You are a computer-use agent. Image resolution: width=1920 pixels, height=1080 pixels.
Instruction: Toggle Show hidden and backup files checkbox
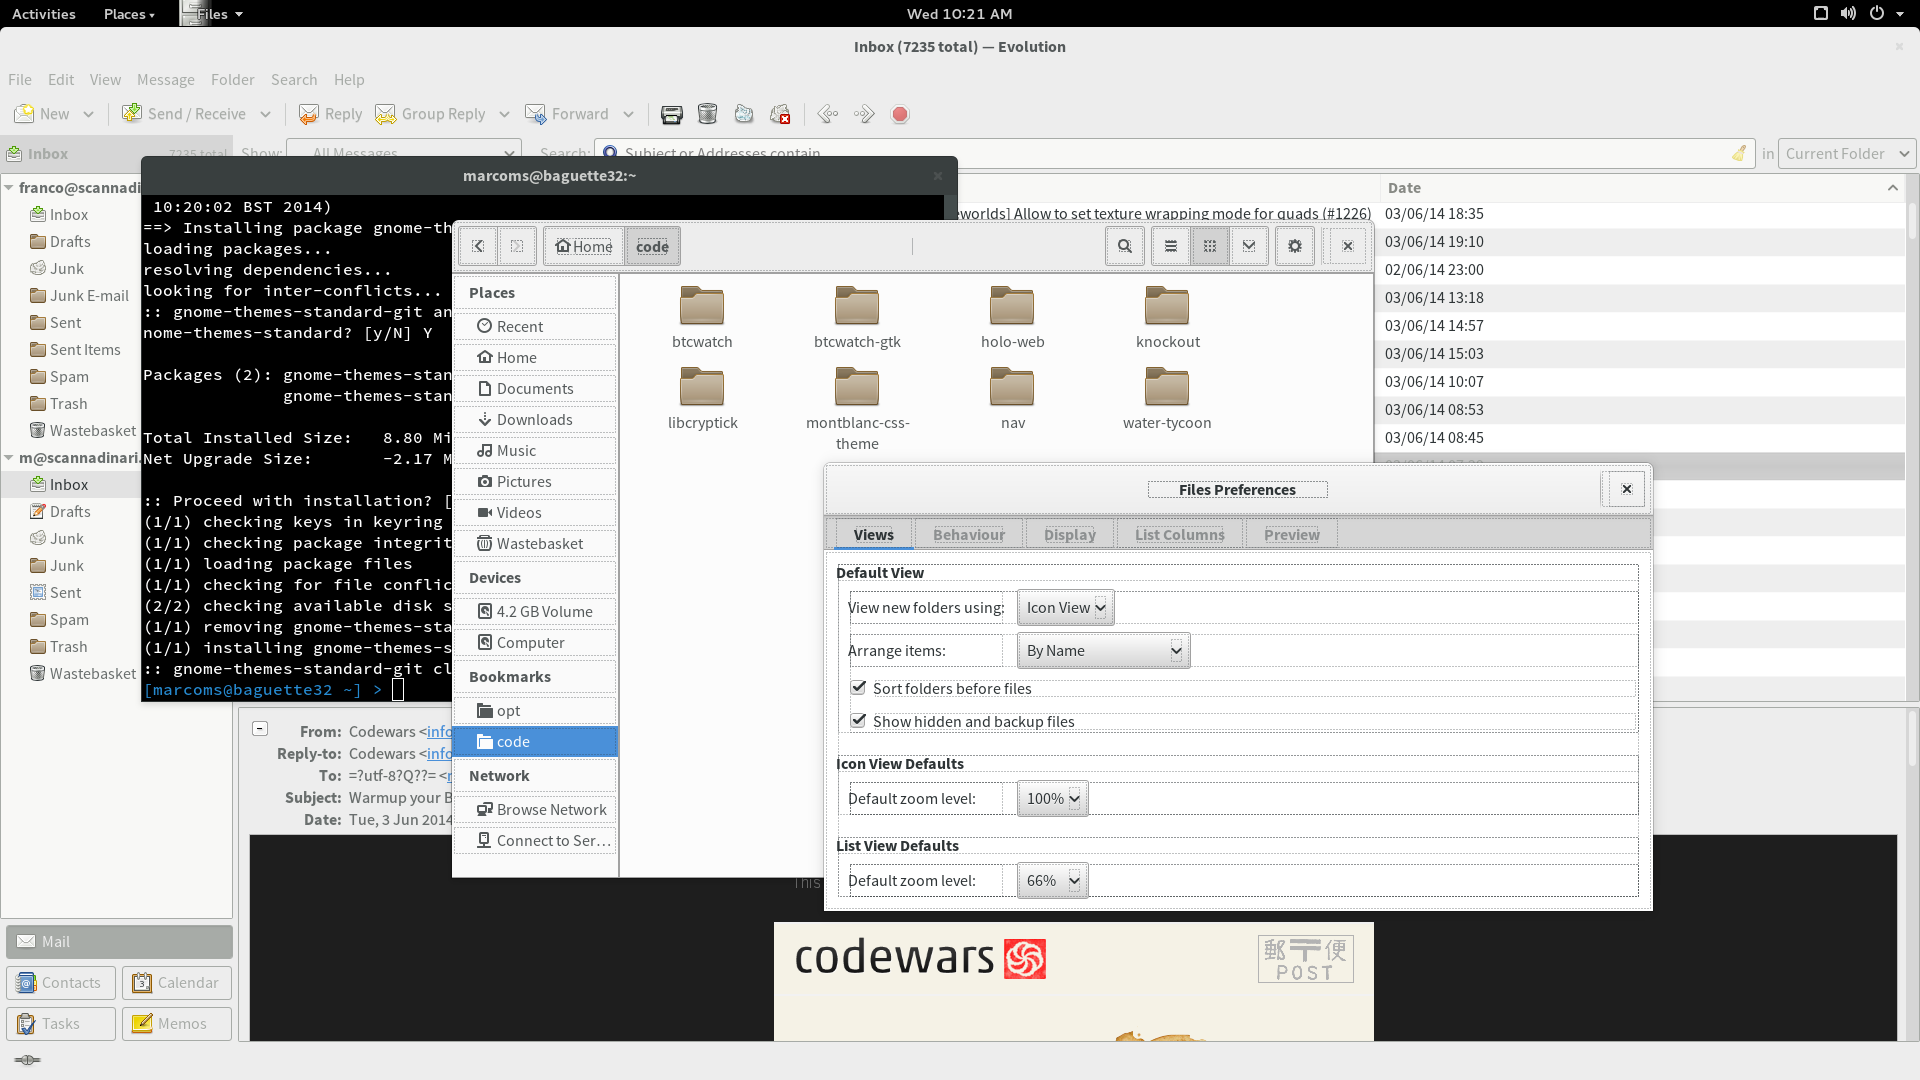[x=858, y=721]
